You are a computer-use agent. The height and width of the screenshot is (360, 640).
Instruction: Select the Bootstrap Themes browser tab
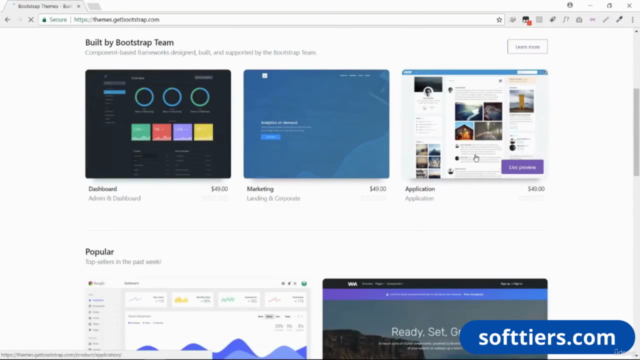click(x=44, y=6)
